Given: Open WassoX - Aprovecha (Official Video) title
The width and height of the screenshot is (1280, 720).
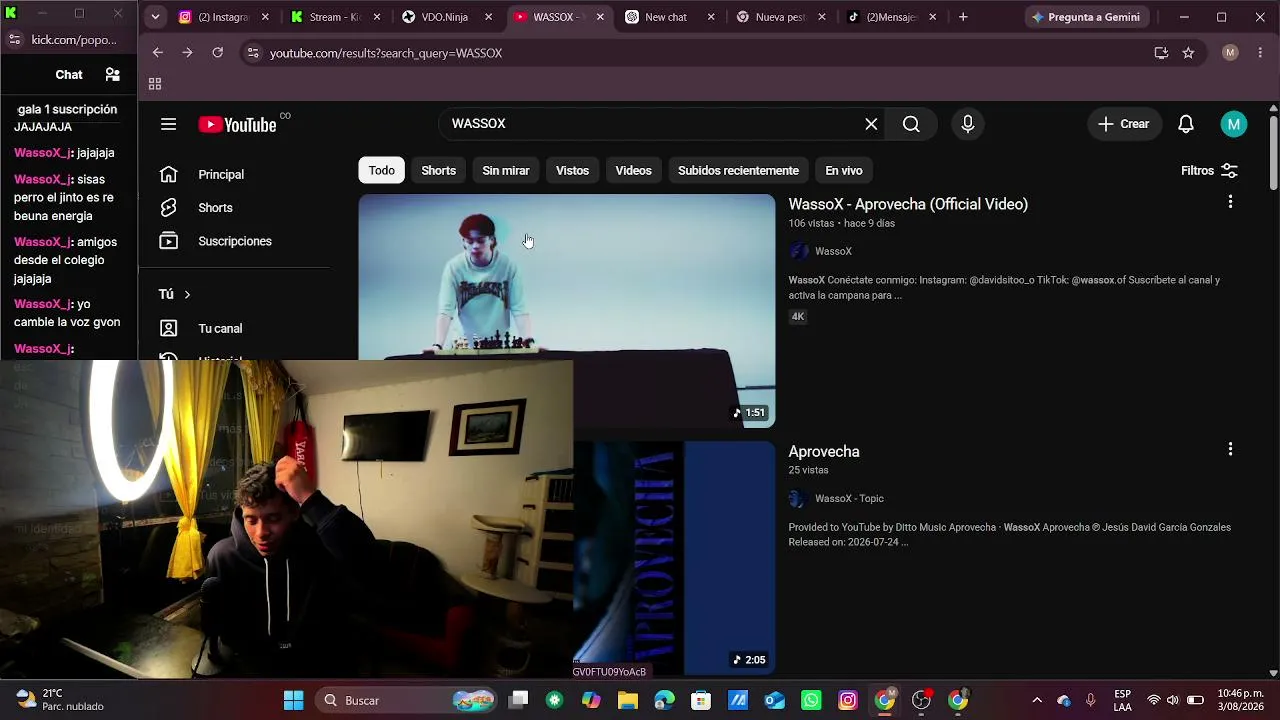Looking at the screenshot, I should pos(908,204).
